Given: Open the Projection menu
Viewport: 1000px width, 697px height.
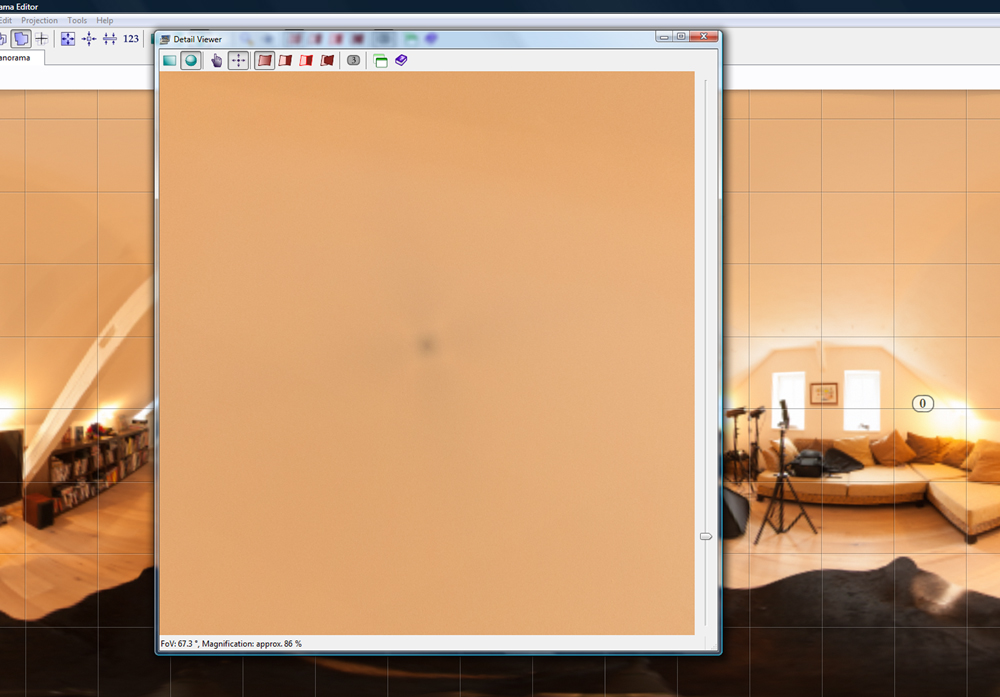Looking at the screenshot, I should 39,20.
